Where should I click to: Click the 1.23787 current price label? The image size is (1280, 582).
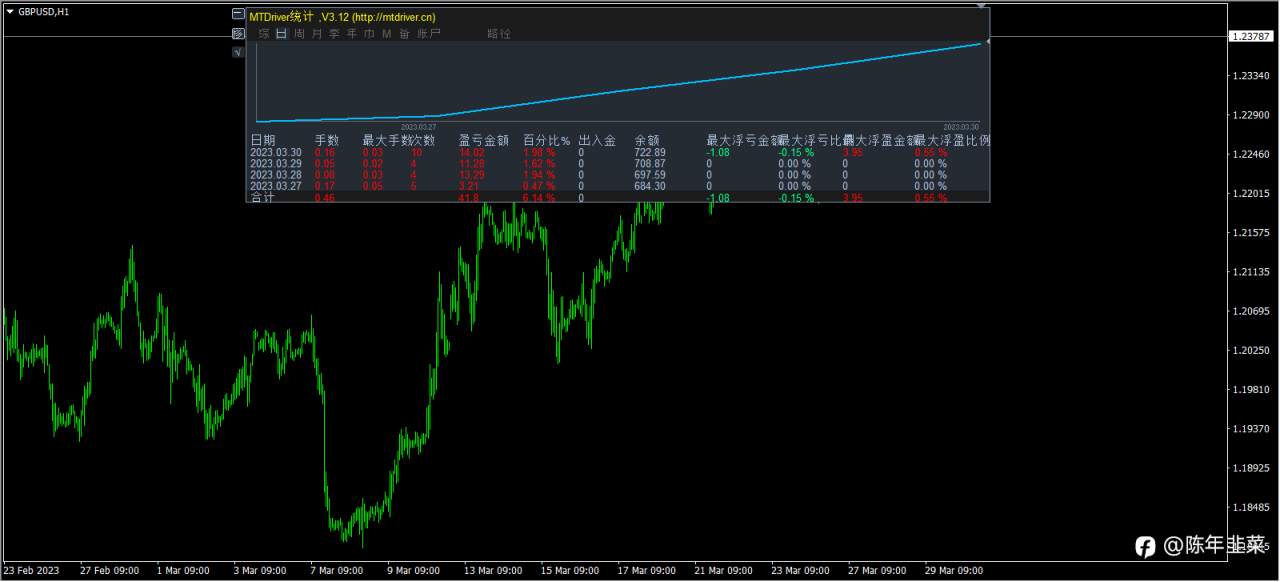click(x=1251, y=36)
